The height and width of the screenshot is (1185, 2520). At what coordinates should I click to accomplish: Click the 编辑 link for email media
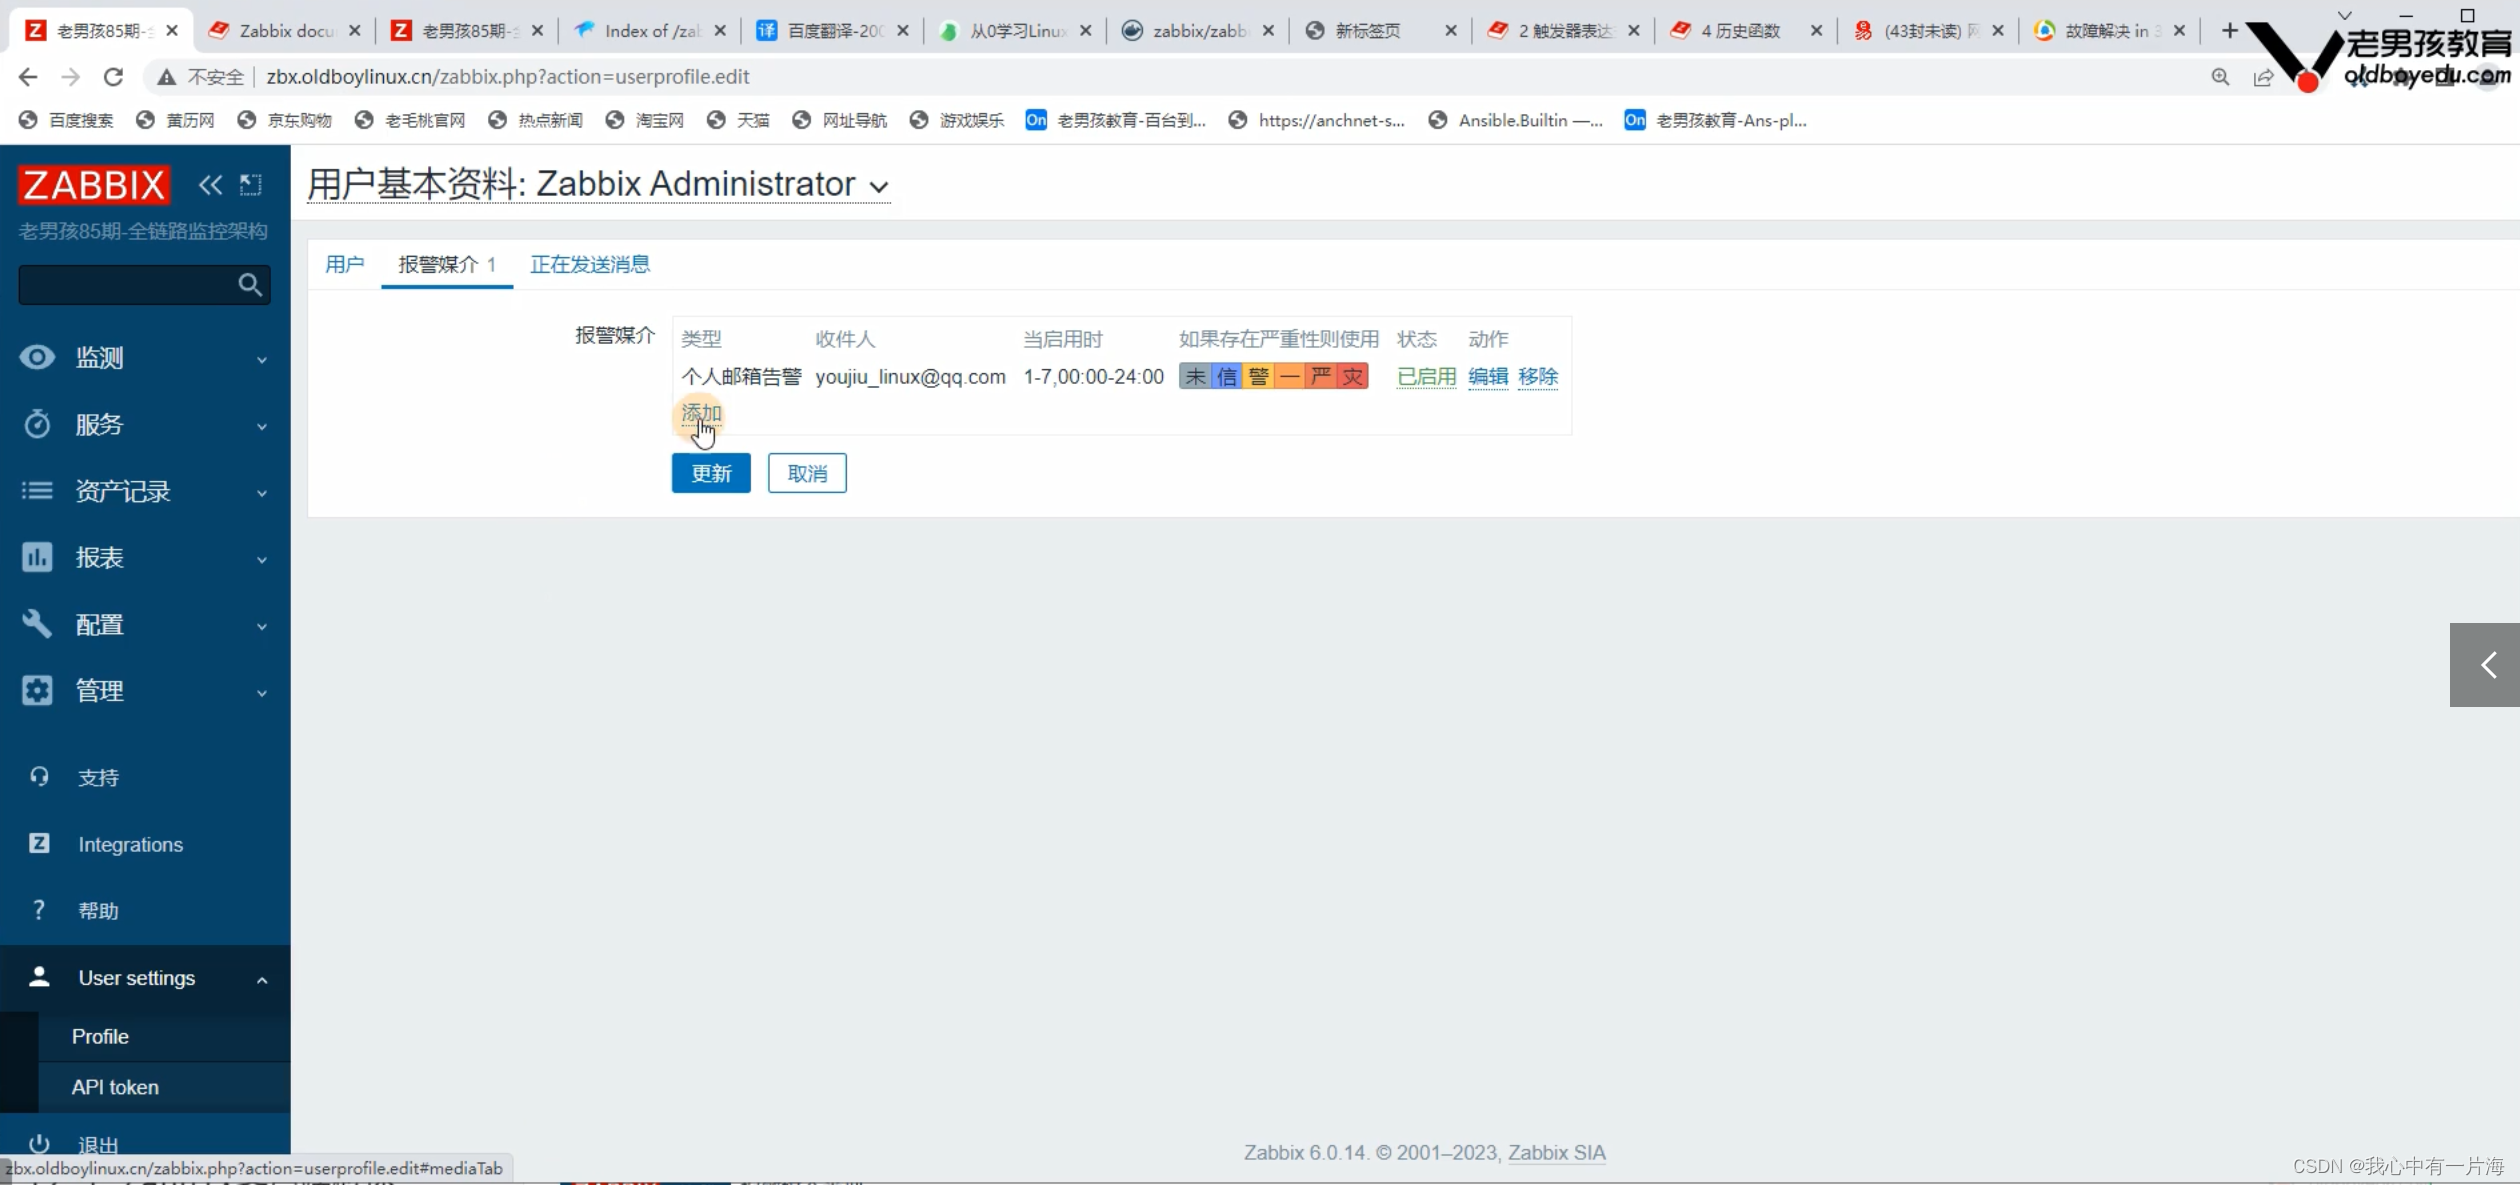1488,376
